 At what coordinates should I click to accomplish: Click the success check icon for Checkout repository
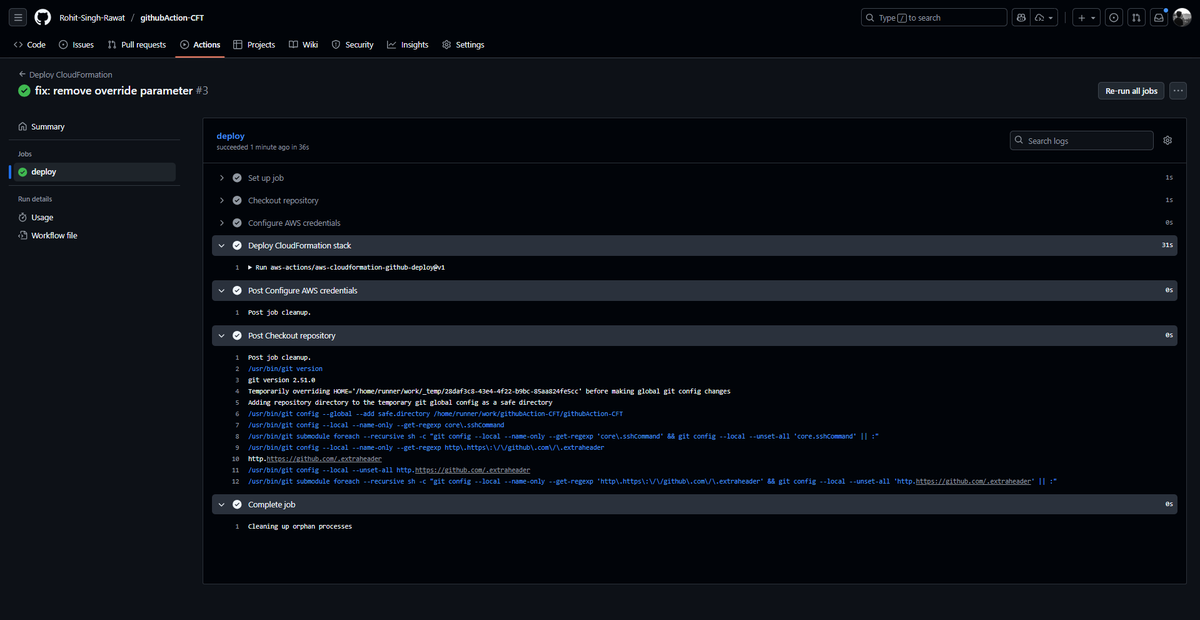[237, 200]
